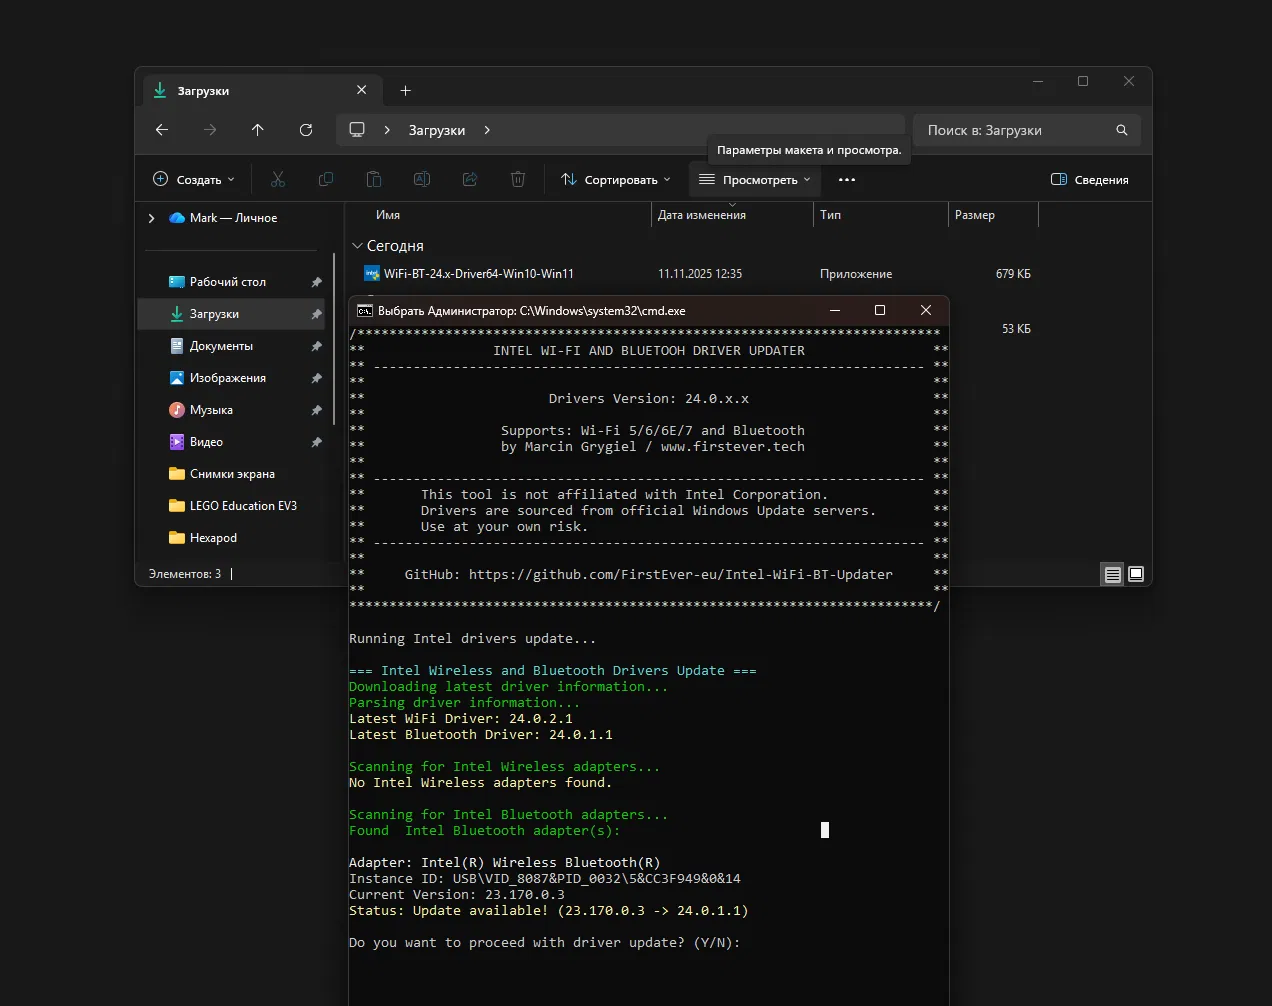1272x1006 pixels.
Task: Open the Создать dropdown menu
Action: tap(194, 180)
